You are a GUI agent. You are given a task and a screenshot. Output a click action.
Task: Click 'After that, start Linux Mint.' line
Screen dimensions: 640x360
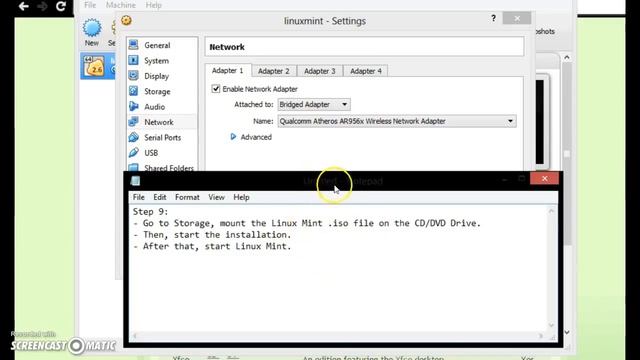click(x=212, y=246)
